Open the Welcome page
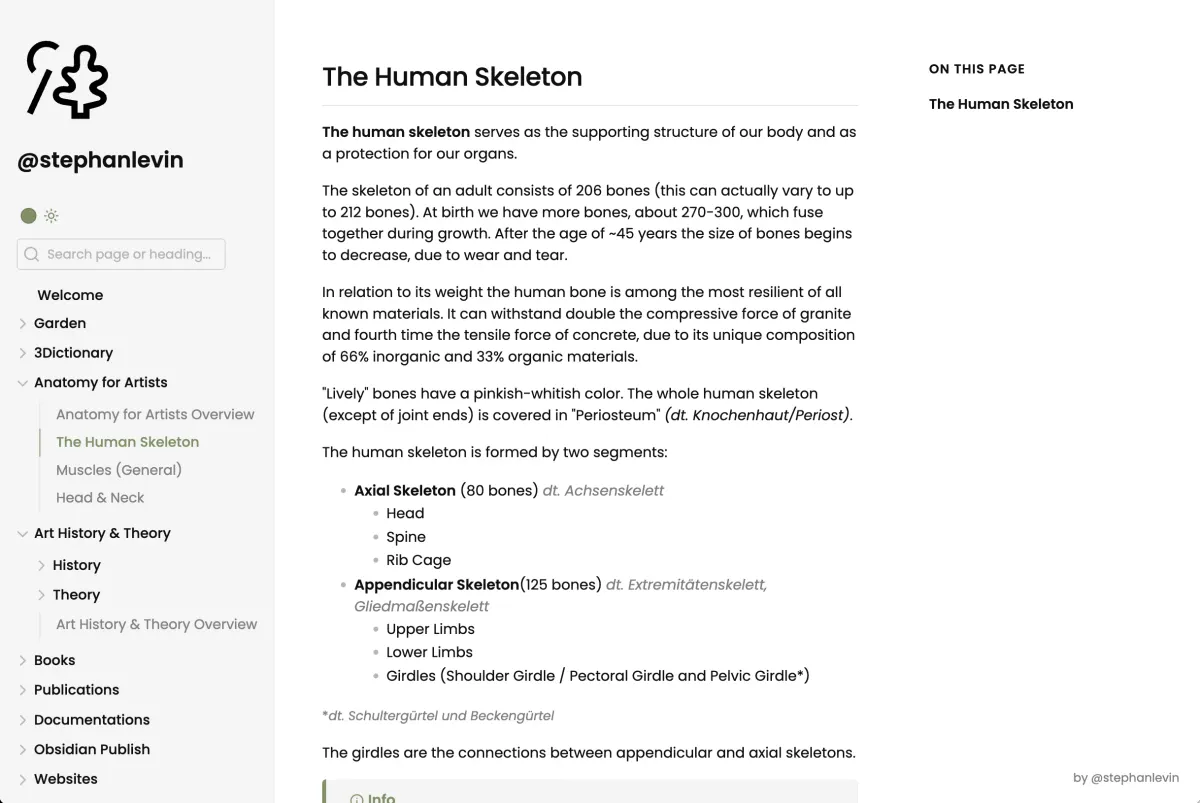The height and width of the screenshot is (803, 1200). [70, 295]
